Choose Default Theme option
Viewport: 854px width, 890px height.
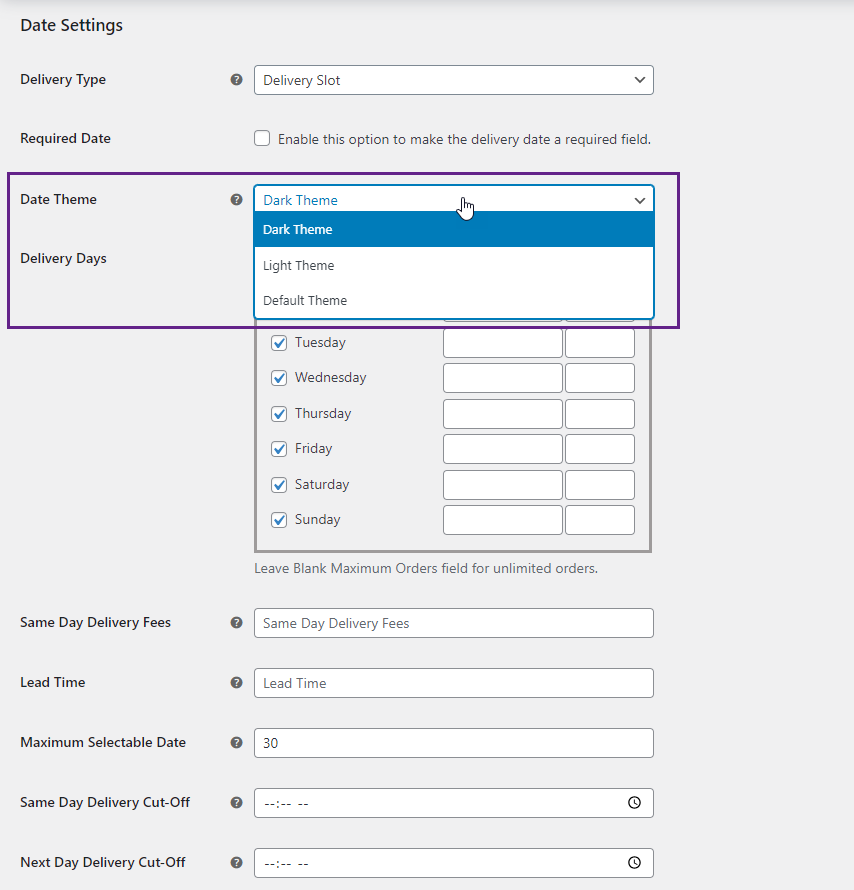tap(453, 300)
